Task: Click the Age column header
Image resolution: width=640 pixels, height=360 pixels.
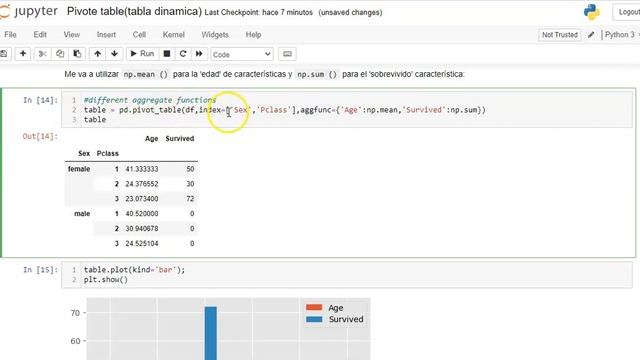Action: click(x=151, y=139)
